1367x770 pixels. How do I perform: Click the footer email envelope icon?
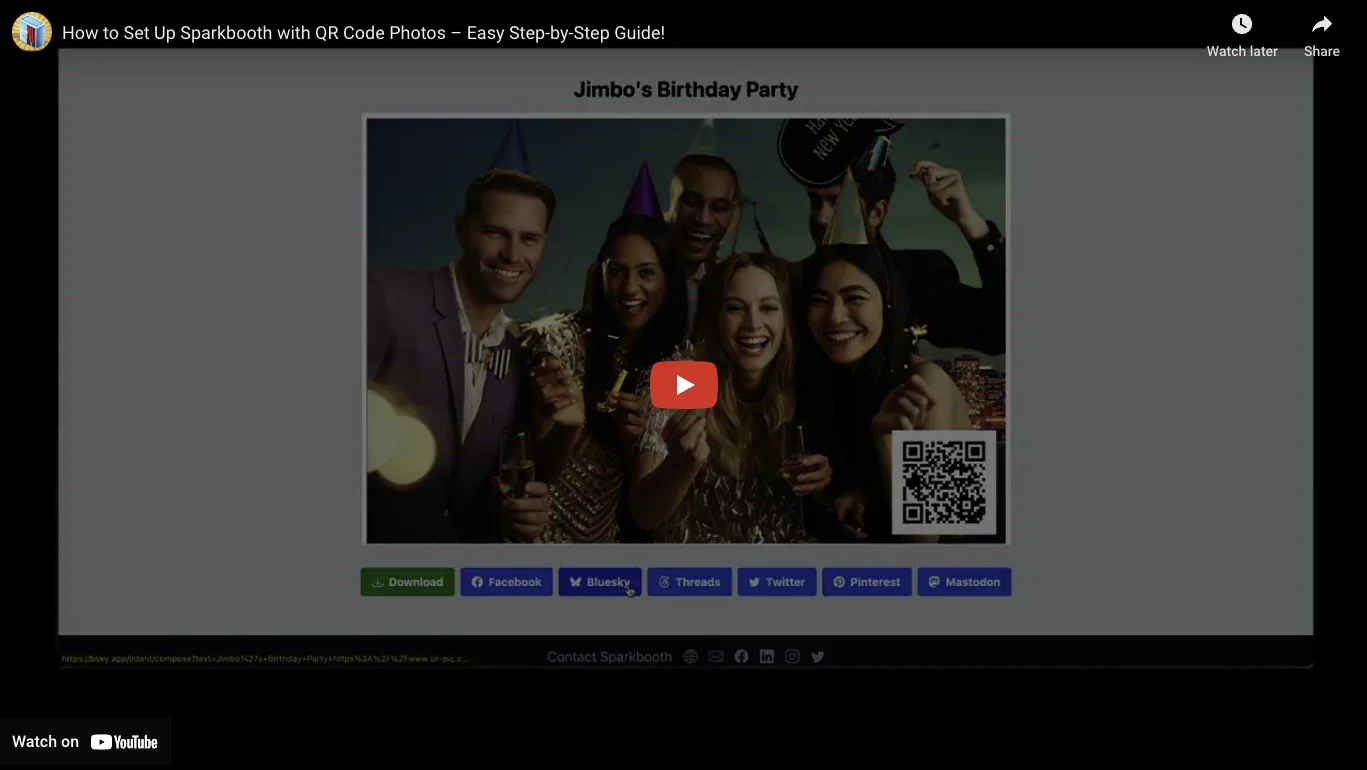(x=716, y=657)
